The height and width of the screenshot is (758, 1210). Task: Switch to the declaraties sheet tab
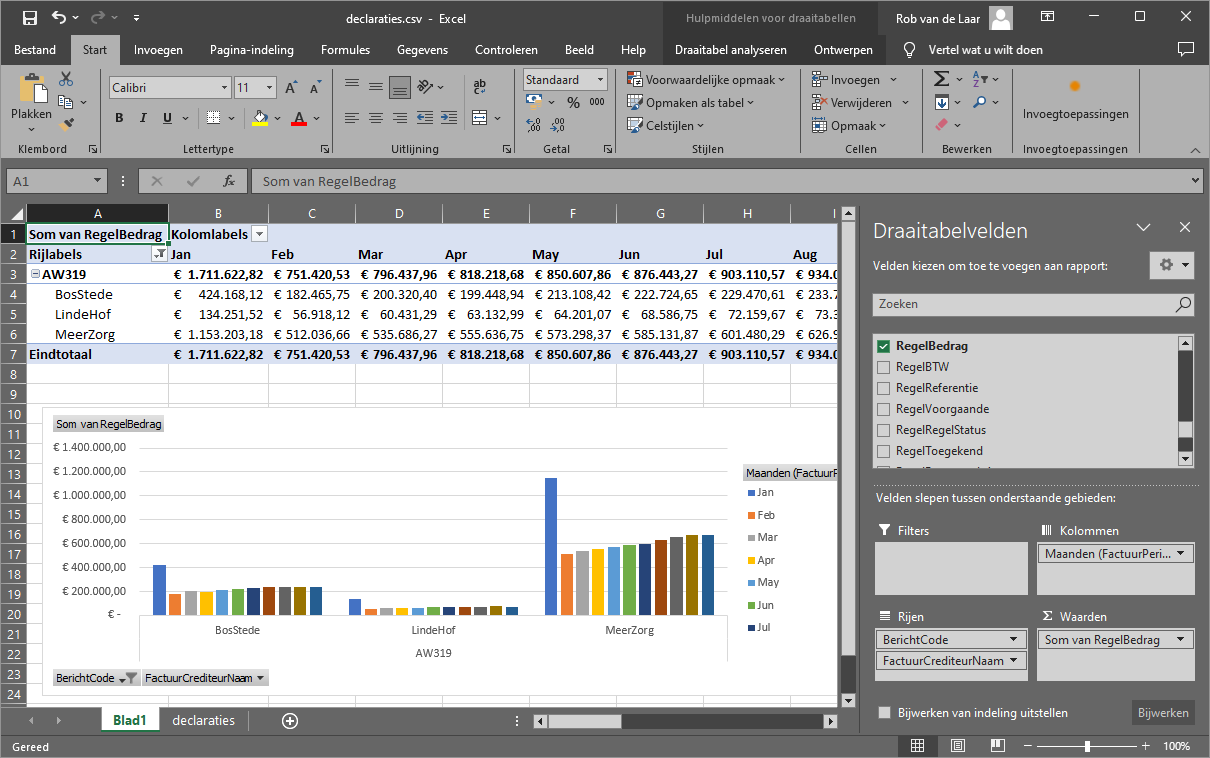coord(203,720)
